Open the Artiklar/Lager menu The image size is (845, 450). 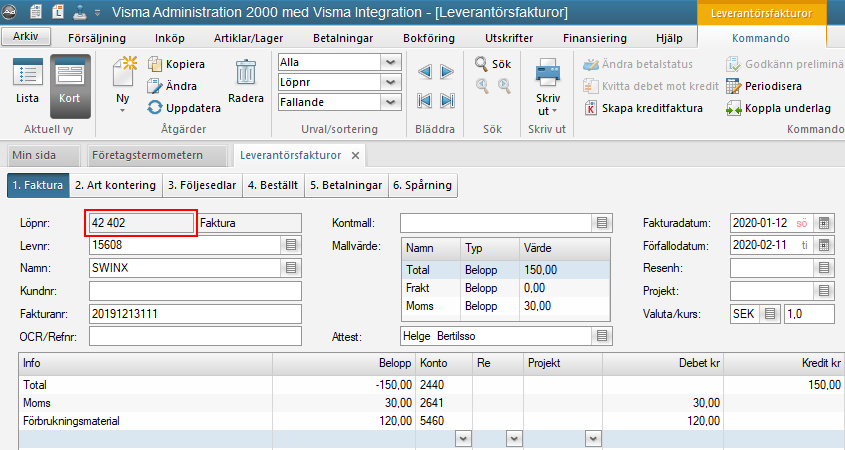[x=248, y=38]
